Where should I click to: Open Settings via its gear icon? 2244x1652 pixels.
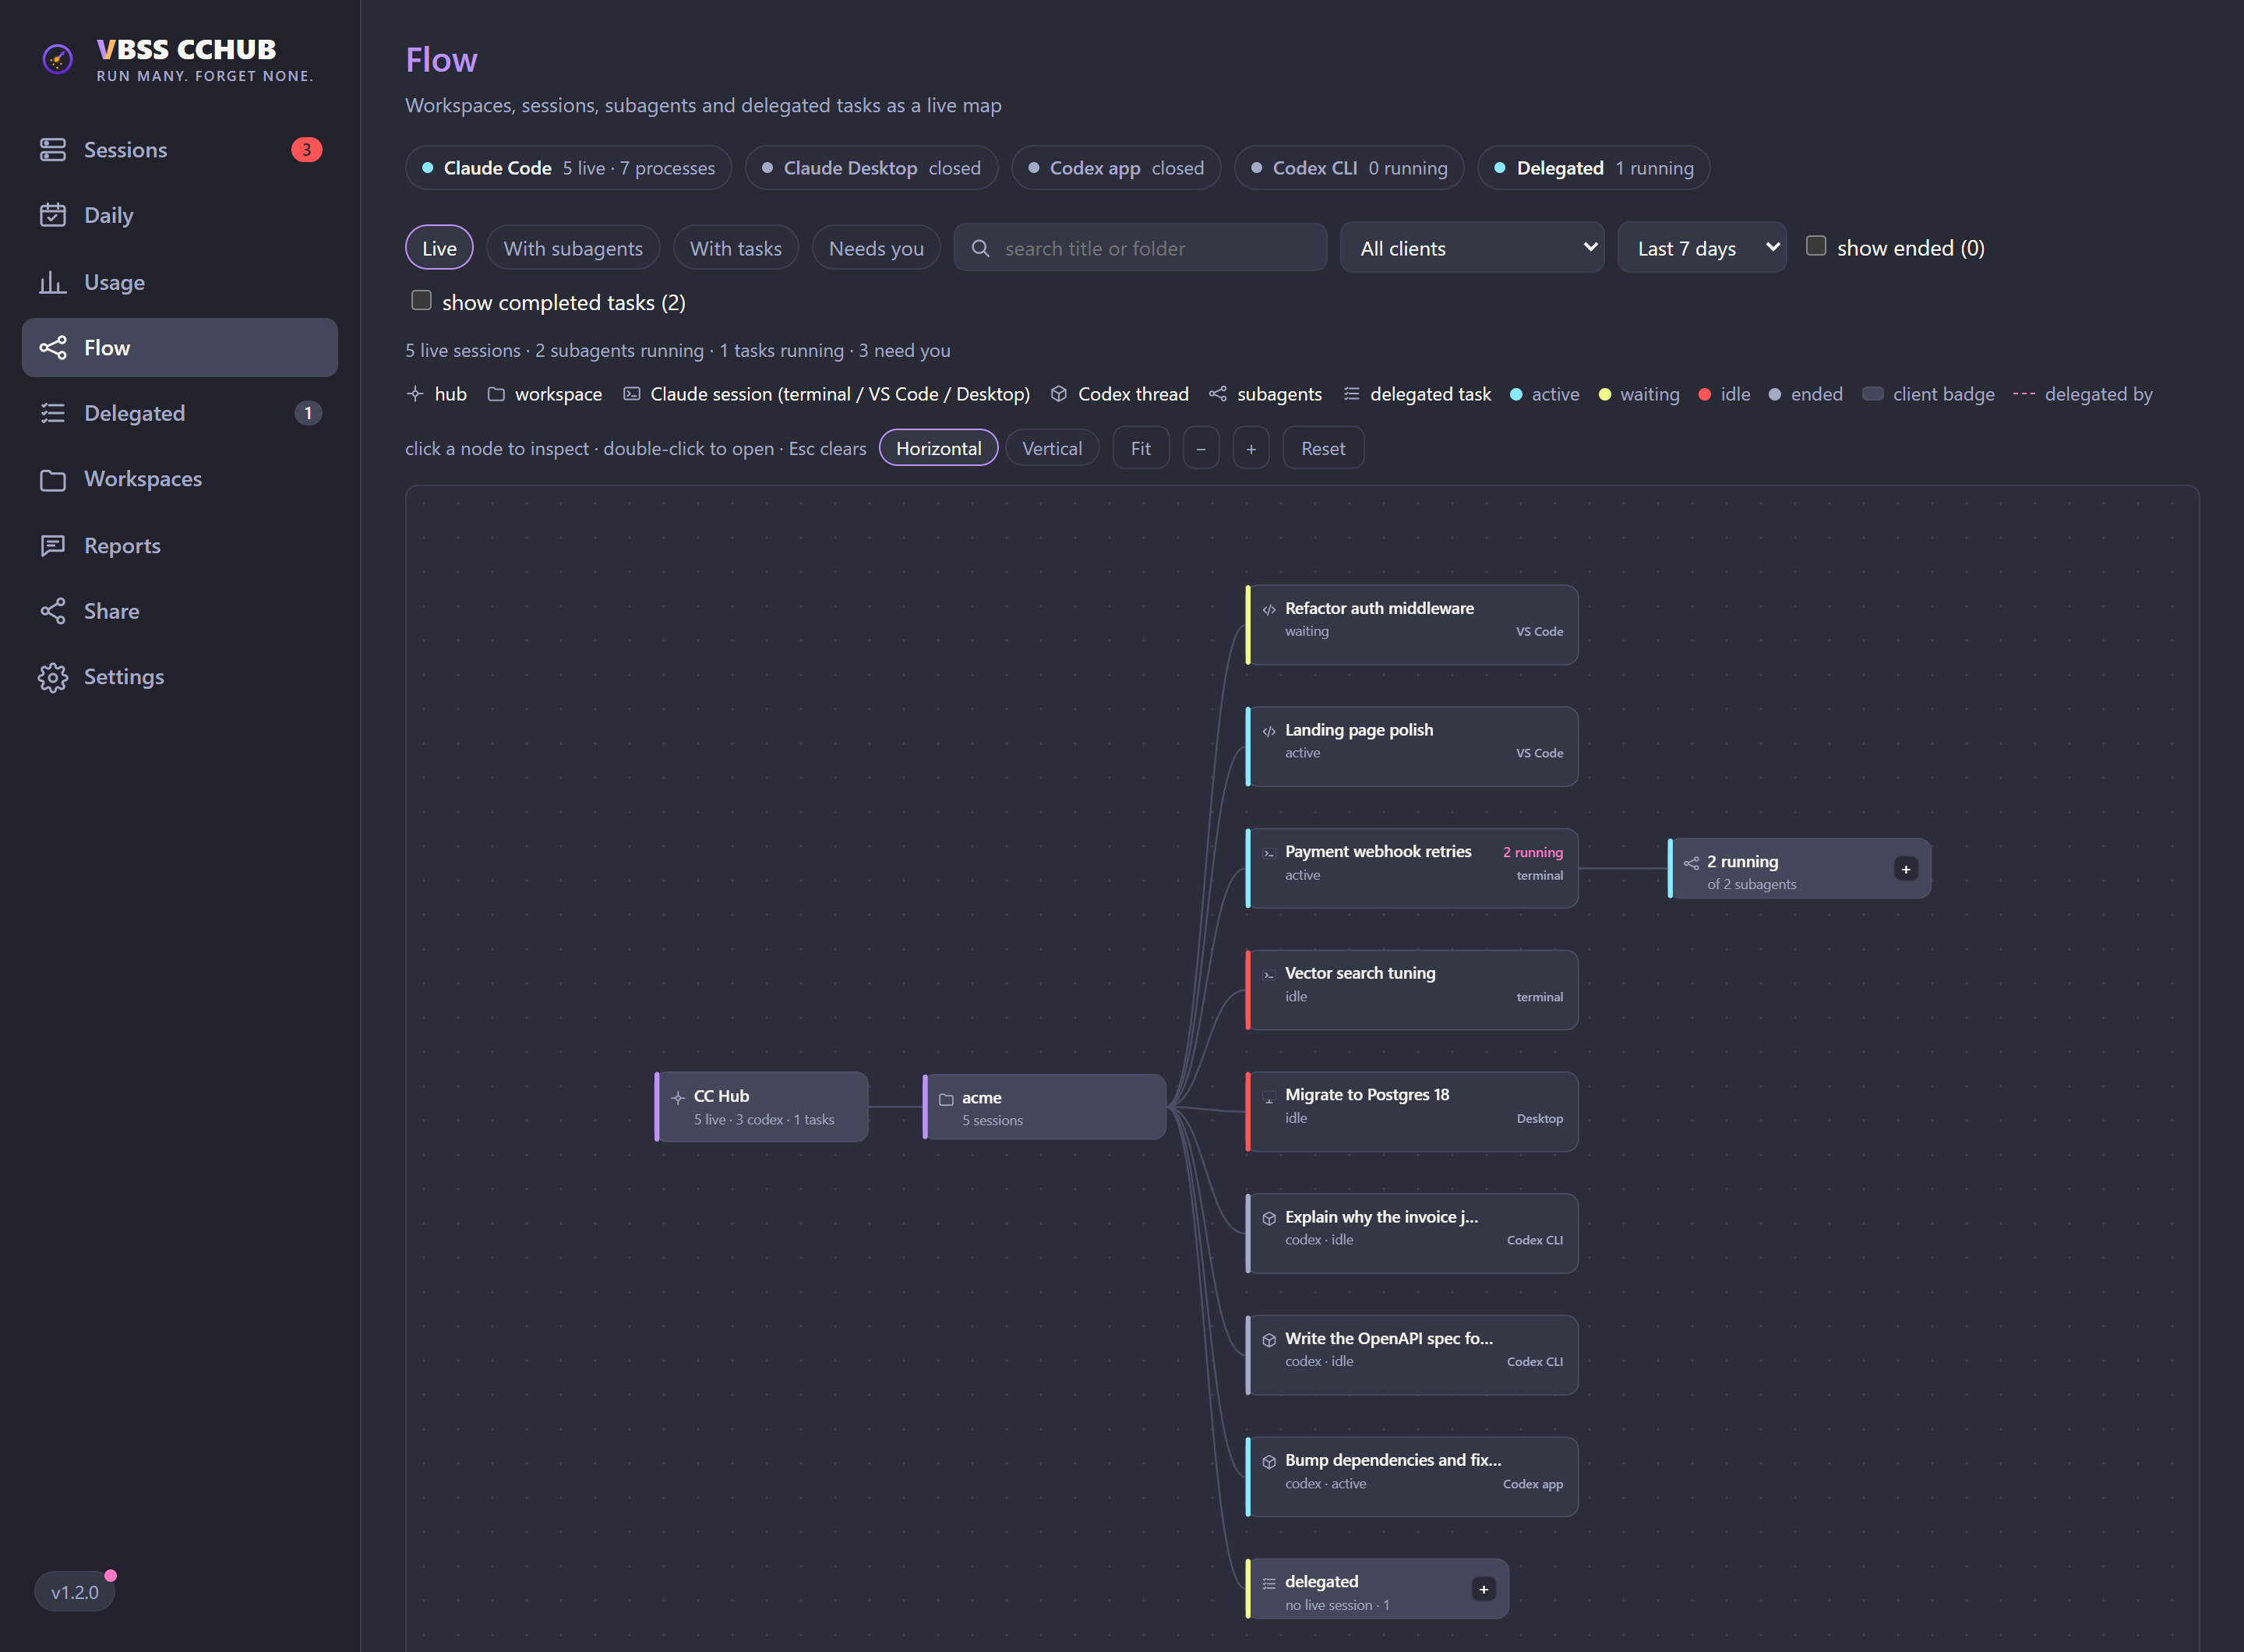pos(52,677)
